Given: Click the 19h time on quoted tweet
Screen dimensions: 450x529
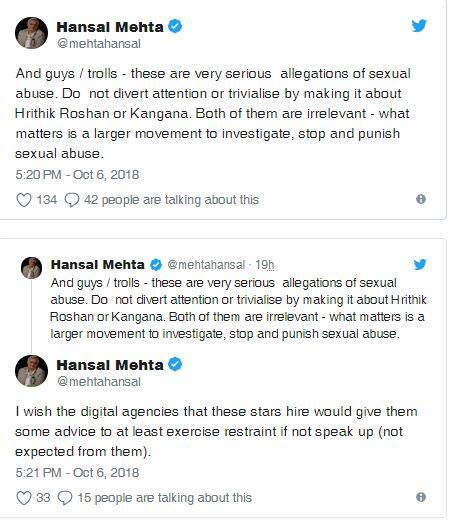Looking at the screenshot, I should 264,265.
